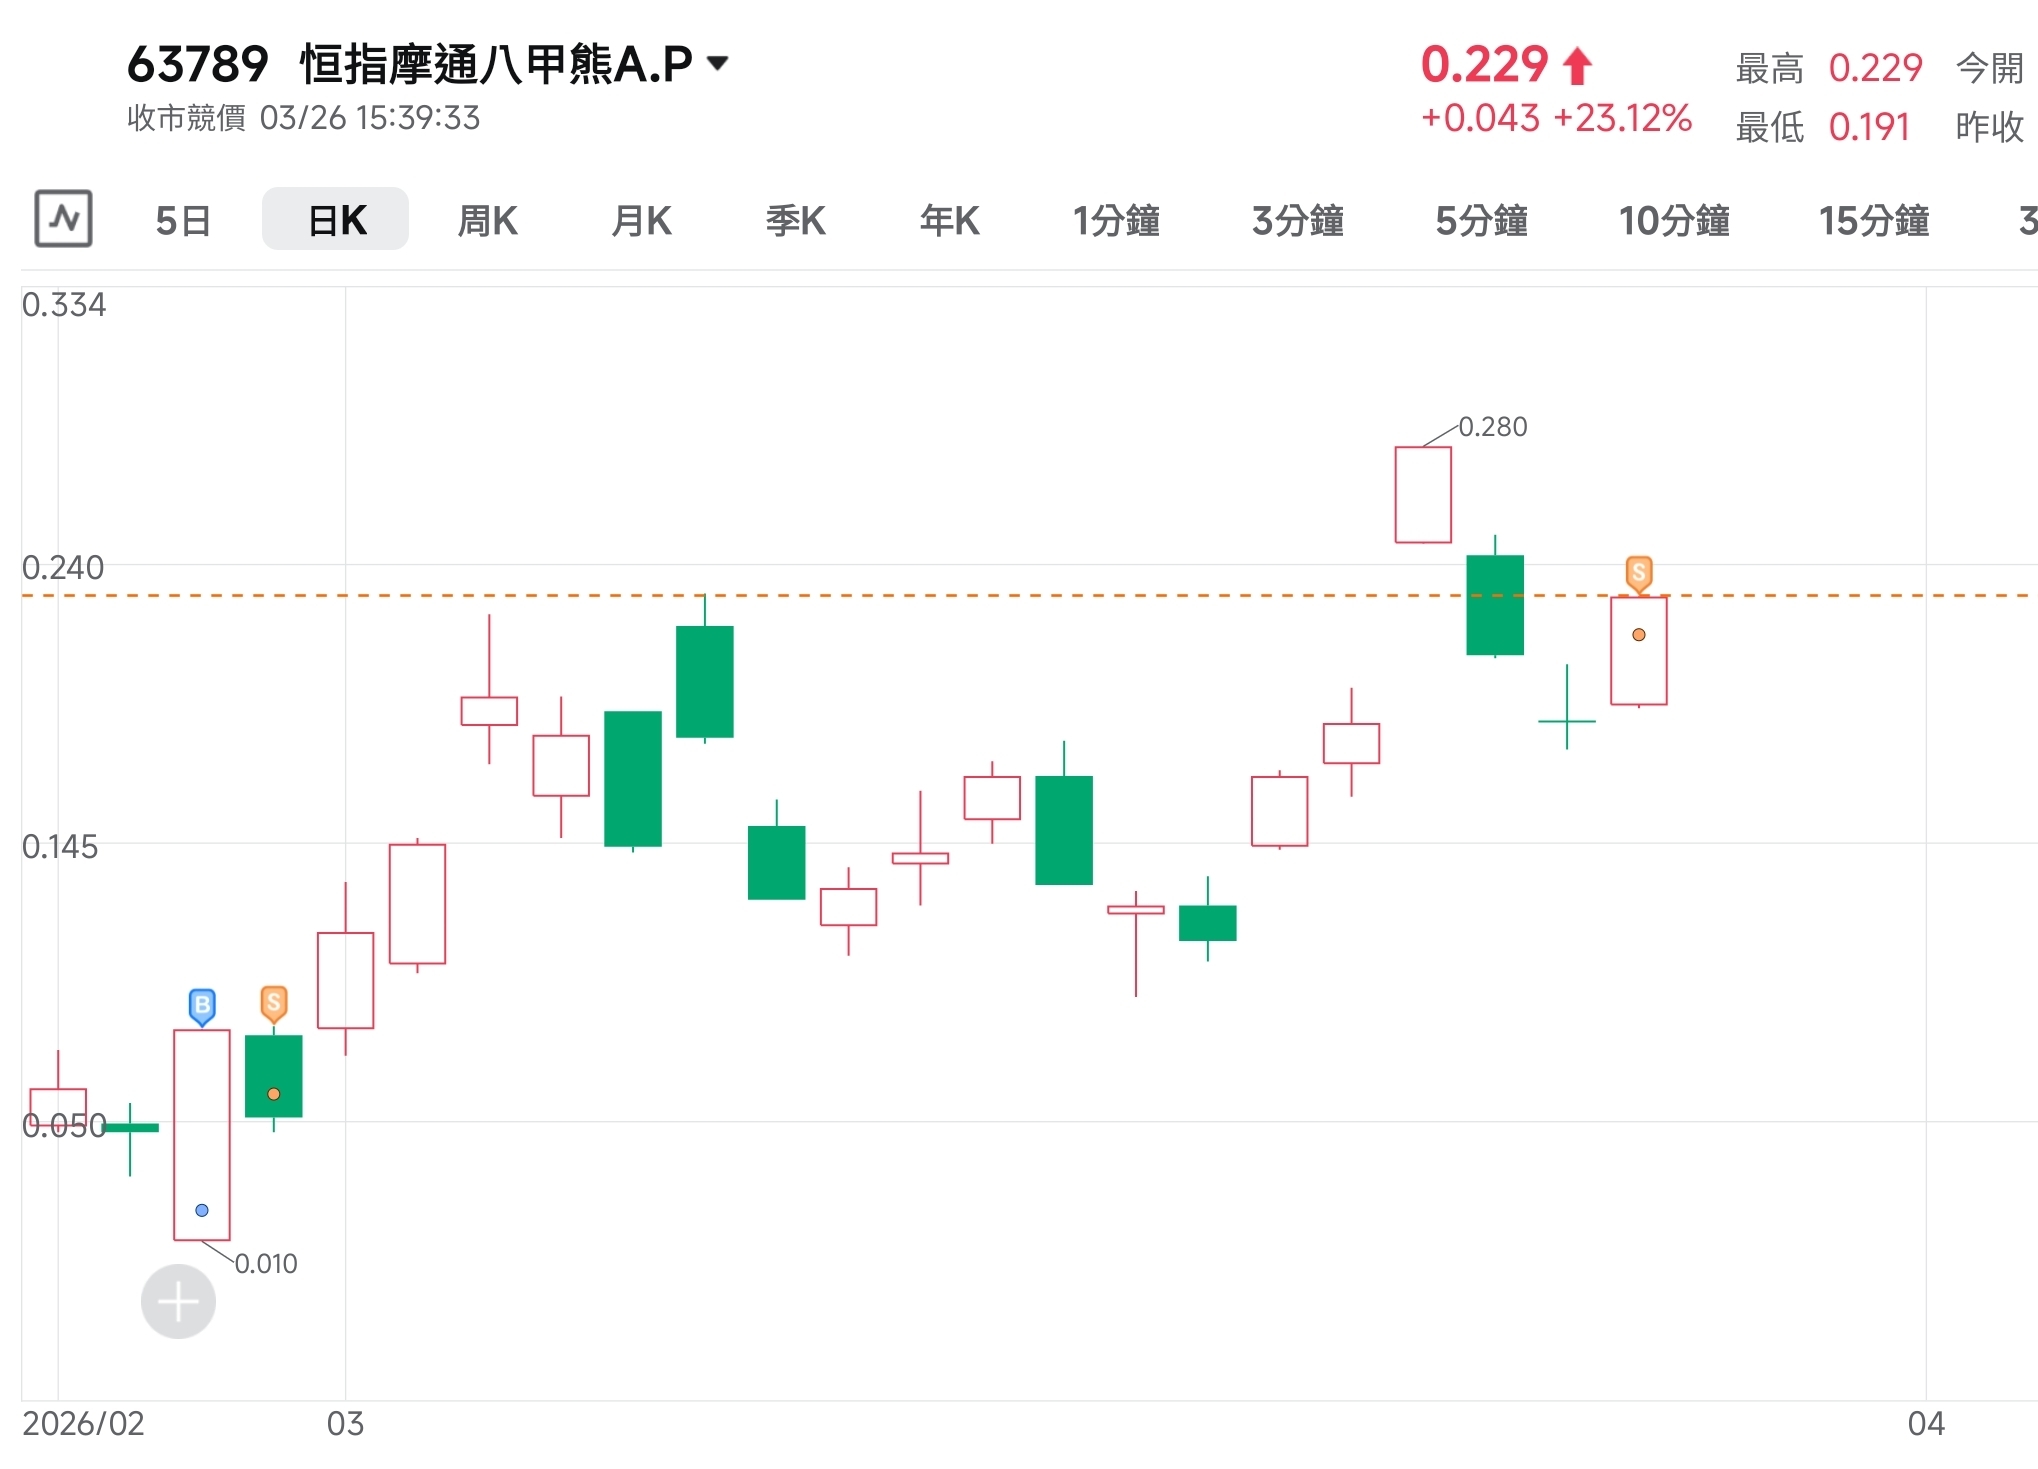Click the S sell marker above the green candle
The image size is (2038, 1469).
[x=273, y=1003]
